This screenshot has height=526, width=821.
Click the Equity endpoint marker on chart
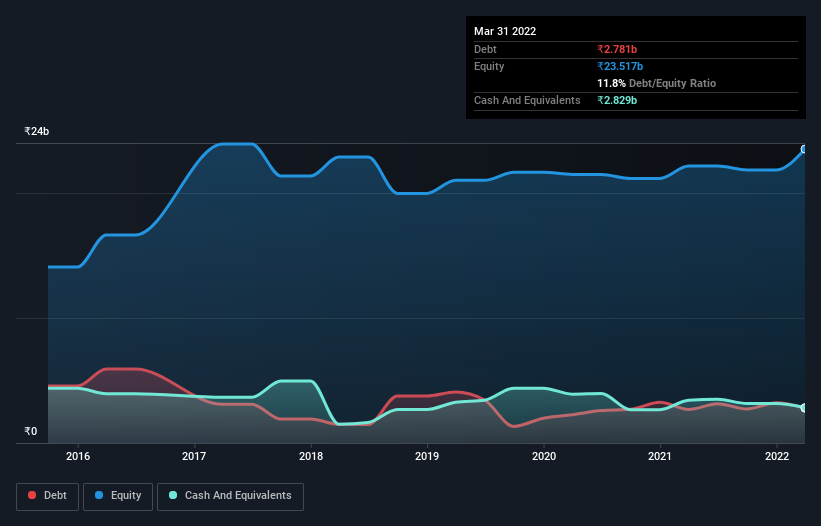click(x=804, y=149)
